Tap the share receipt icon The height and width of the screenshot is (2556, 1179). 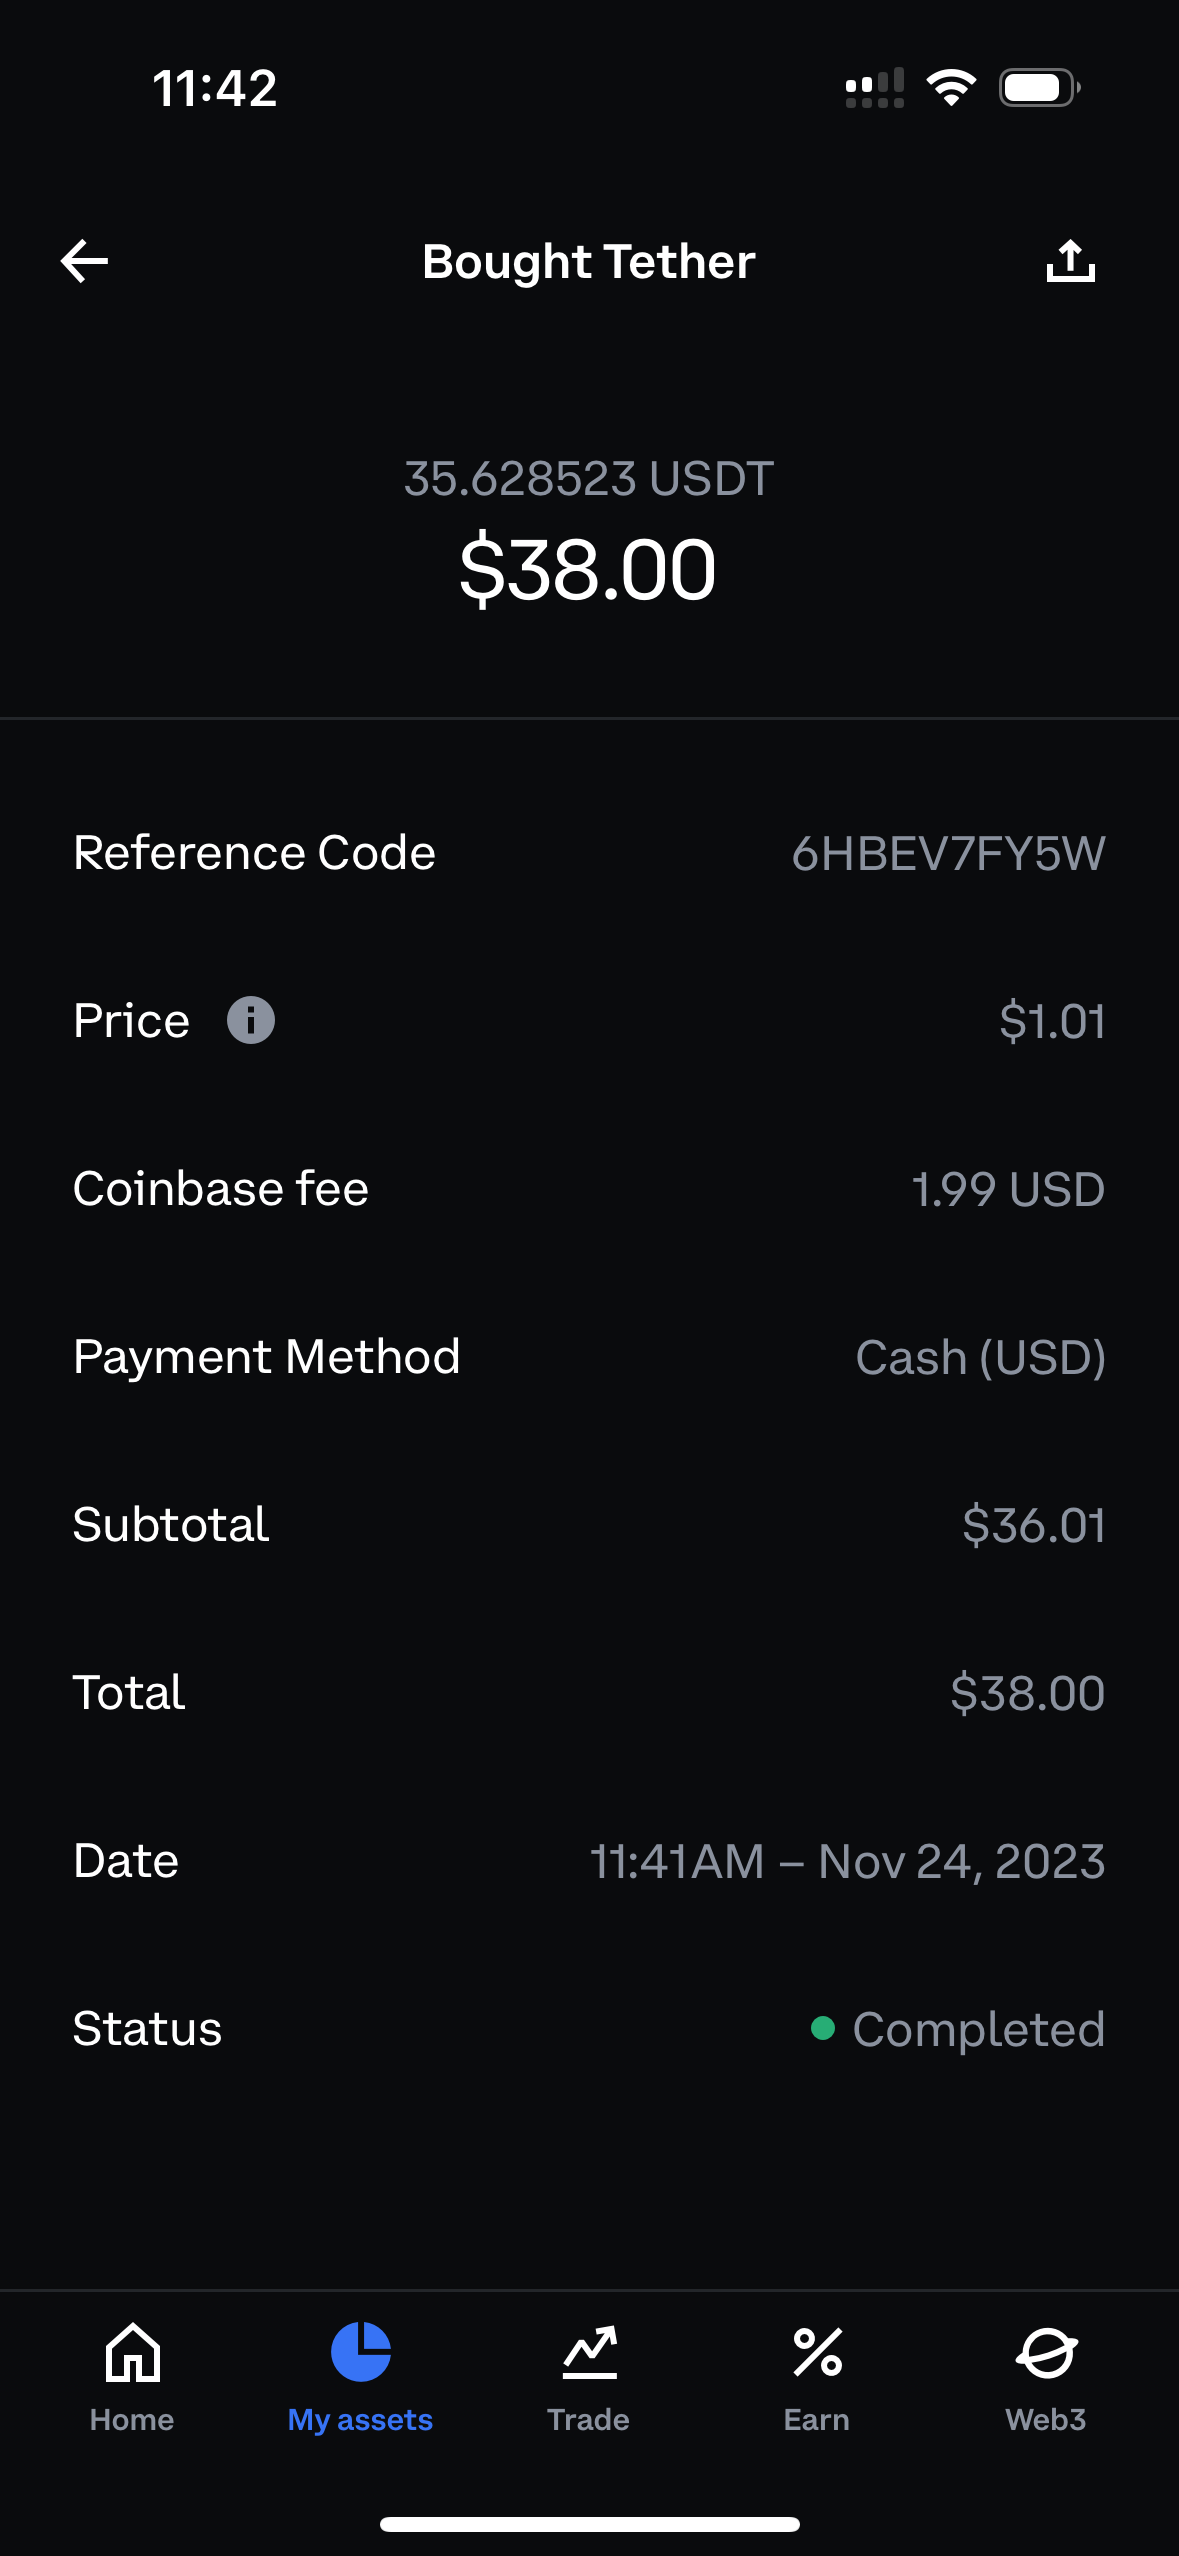point(1070,261)
